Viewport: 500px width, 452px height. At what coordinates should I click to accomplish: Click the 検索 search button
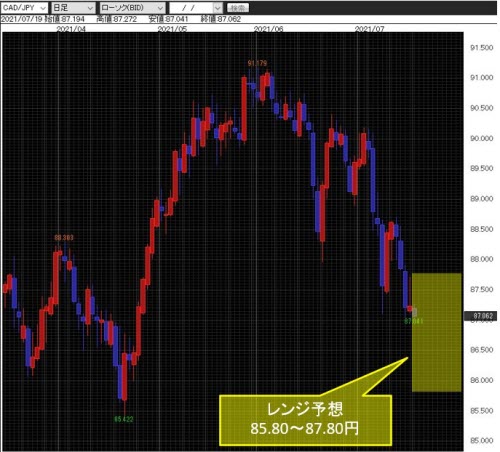coord(238,8)
